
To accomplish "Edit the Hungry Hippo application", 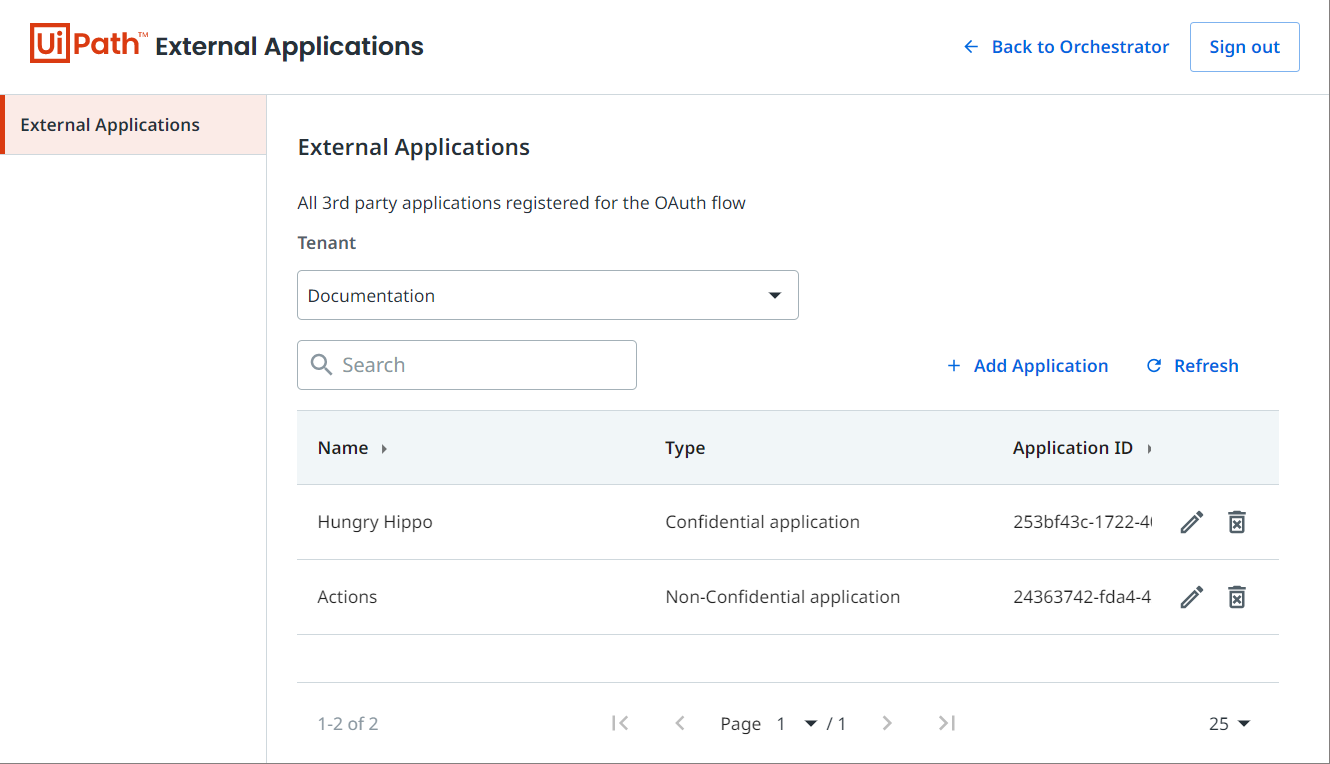I will click(x=1191, y=522).
